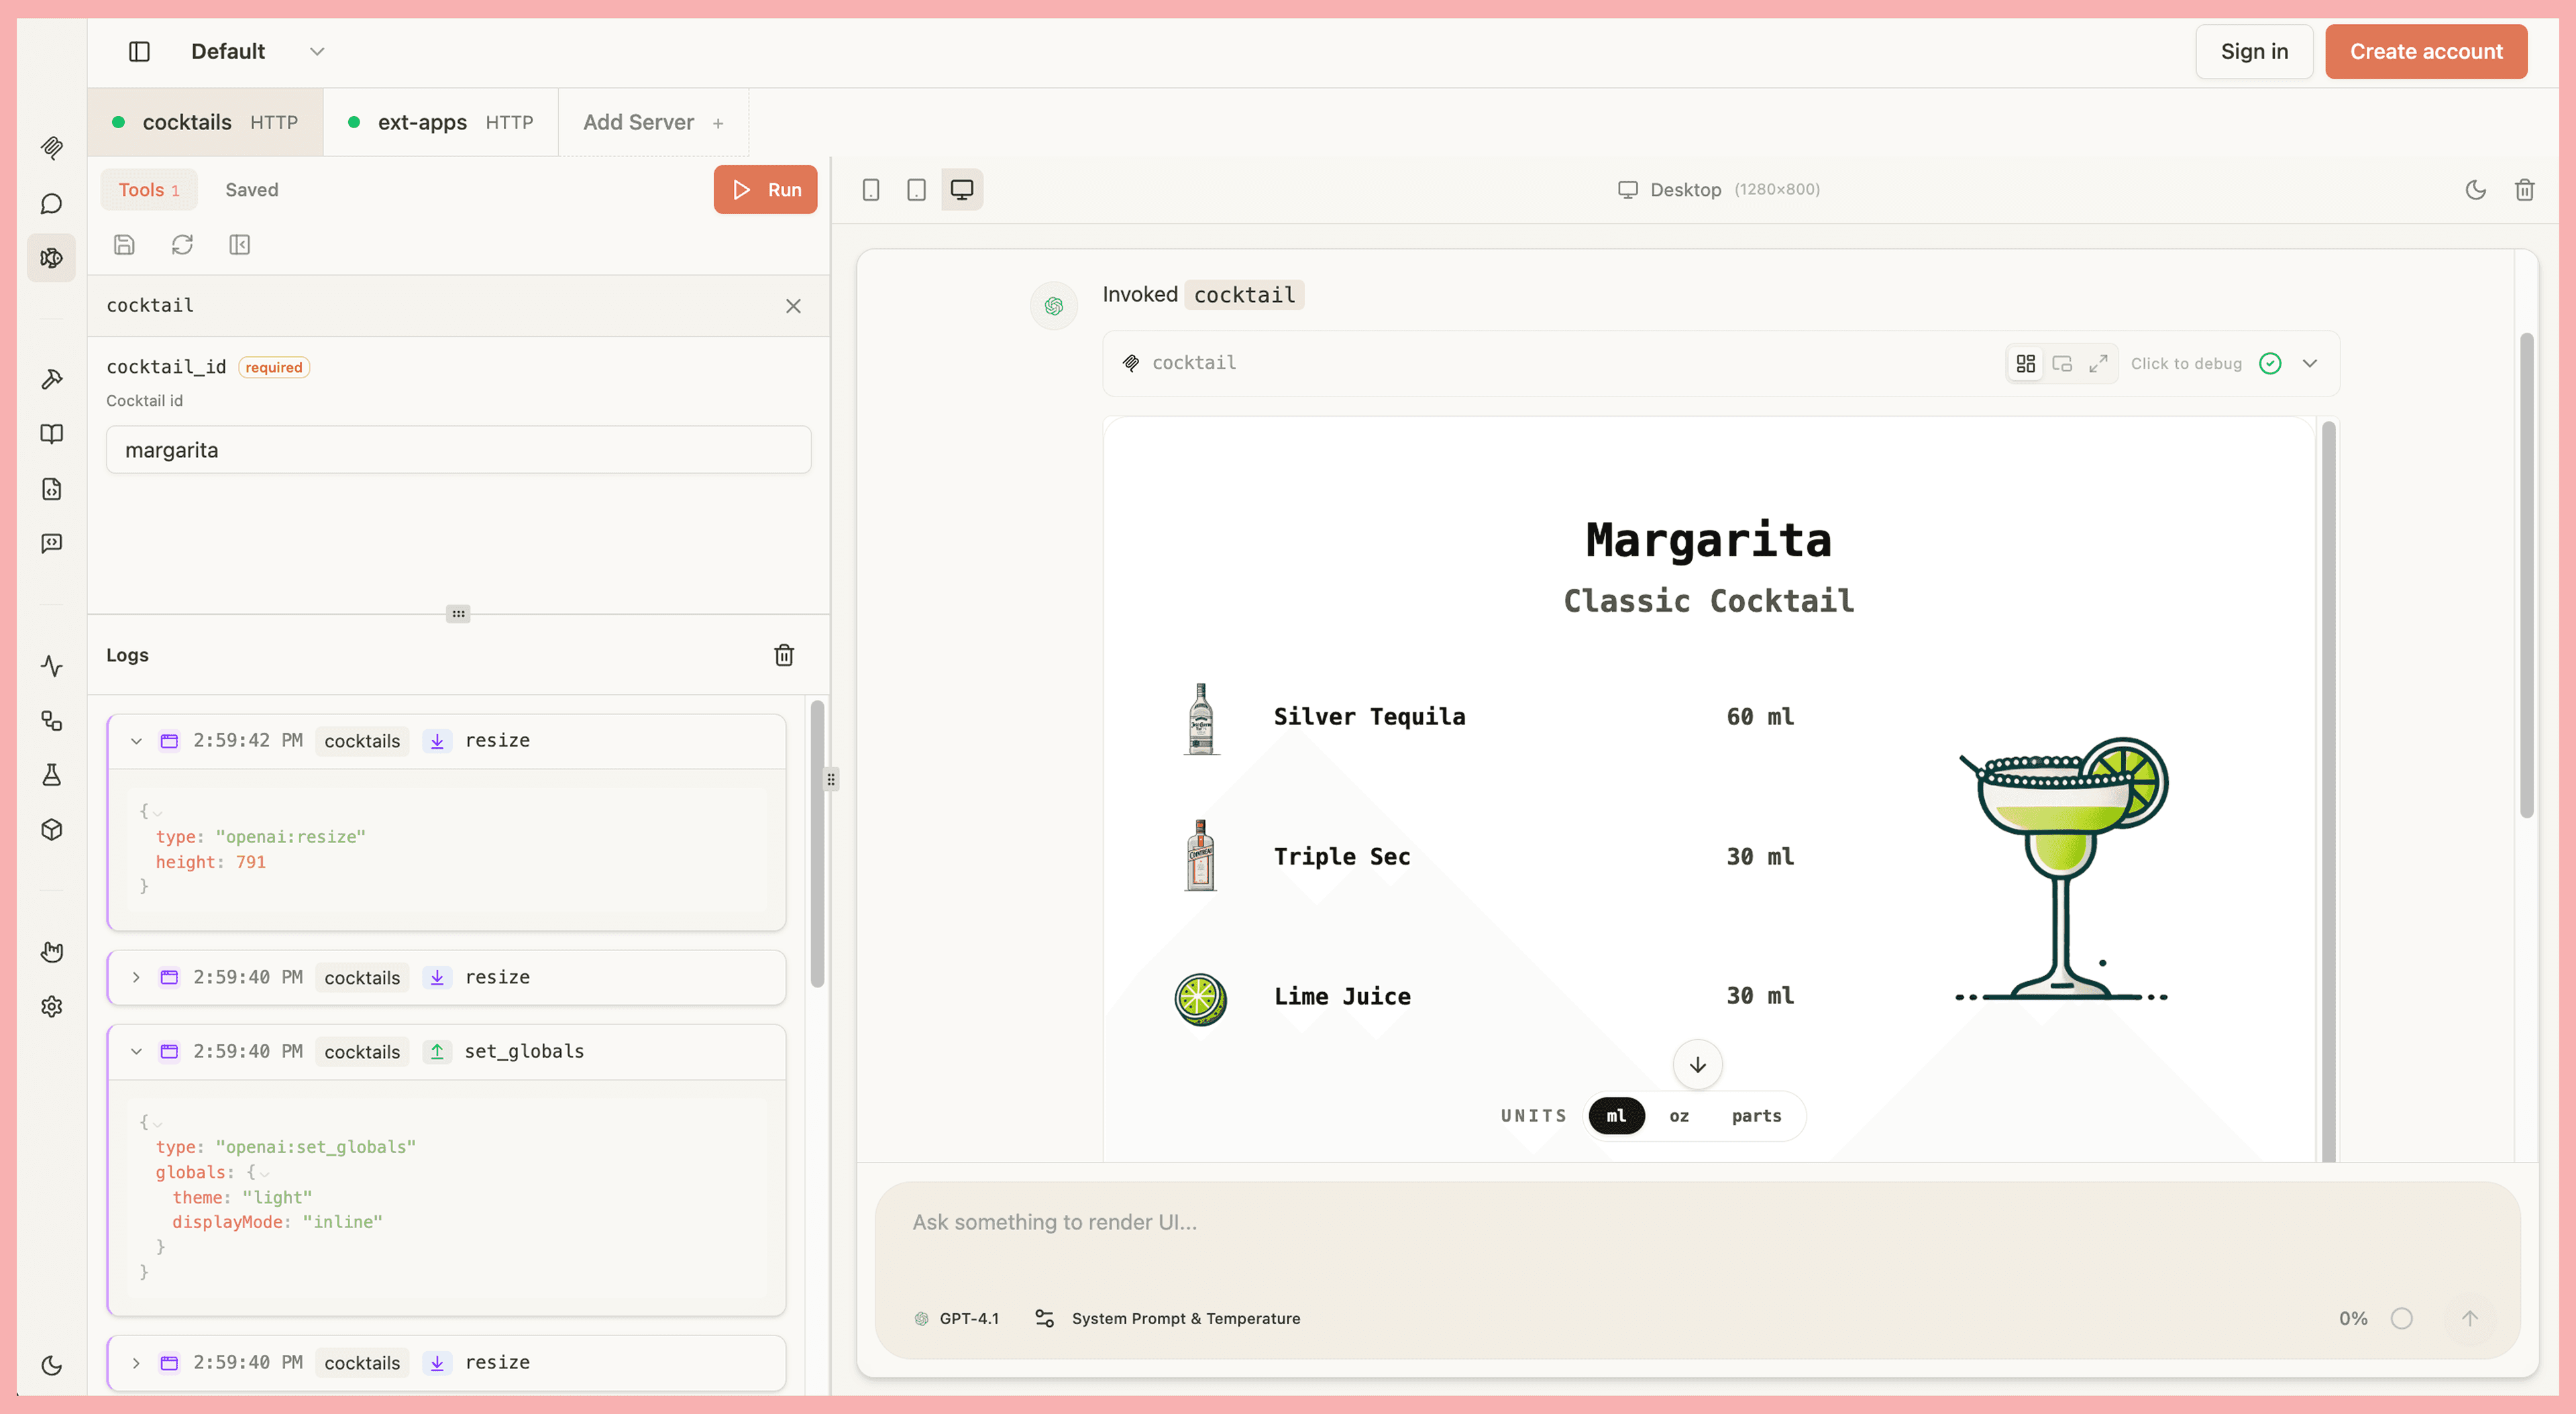Click the refresh tools icon
2576x1414 pixels.
coord(182,245)
